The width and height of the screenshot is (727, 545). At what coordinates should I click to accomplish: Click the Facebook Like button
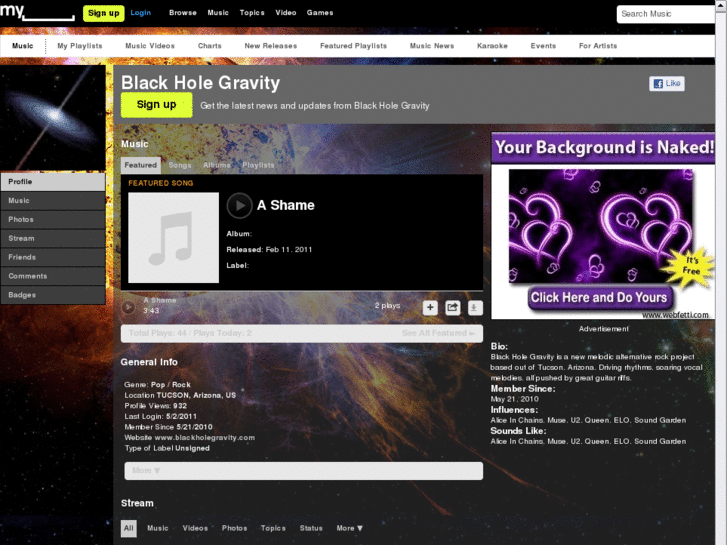[667, 83]
